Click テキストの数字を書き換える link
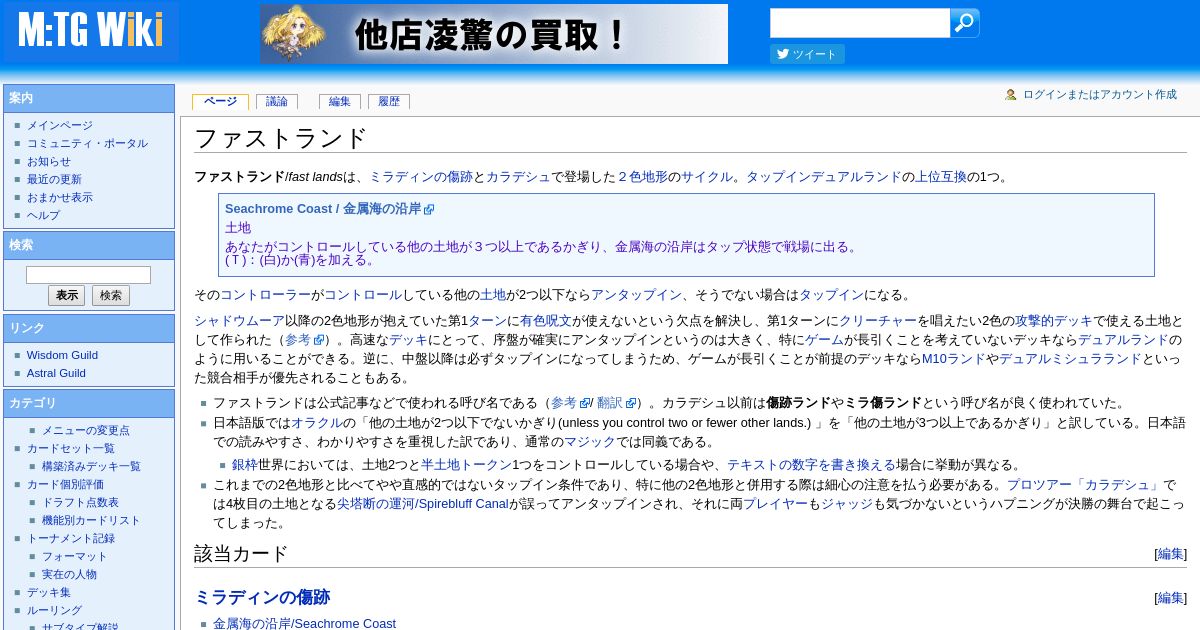This screenshot has width=1200, height=630. coord(811,465)
